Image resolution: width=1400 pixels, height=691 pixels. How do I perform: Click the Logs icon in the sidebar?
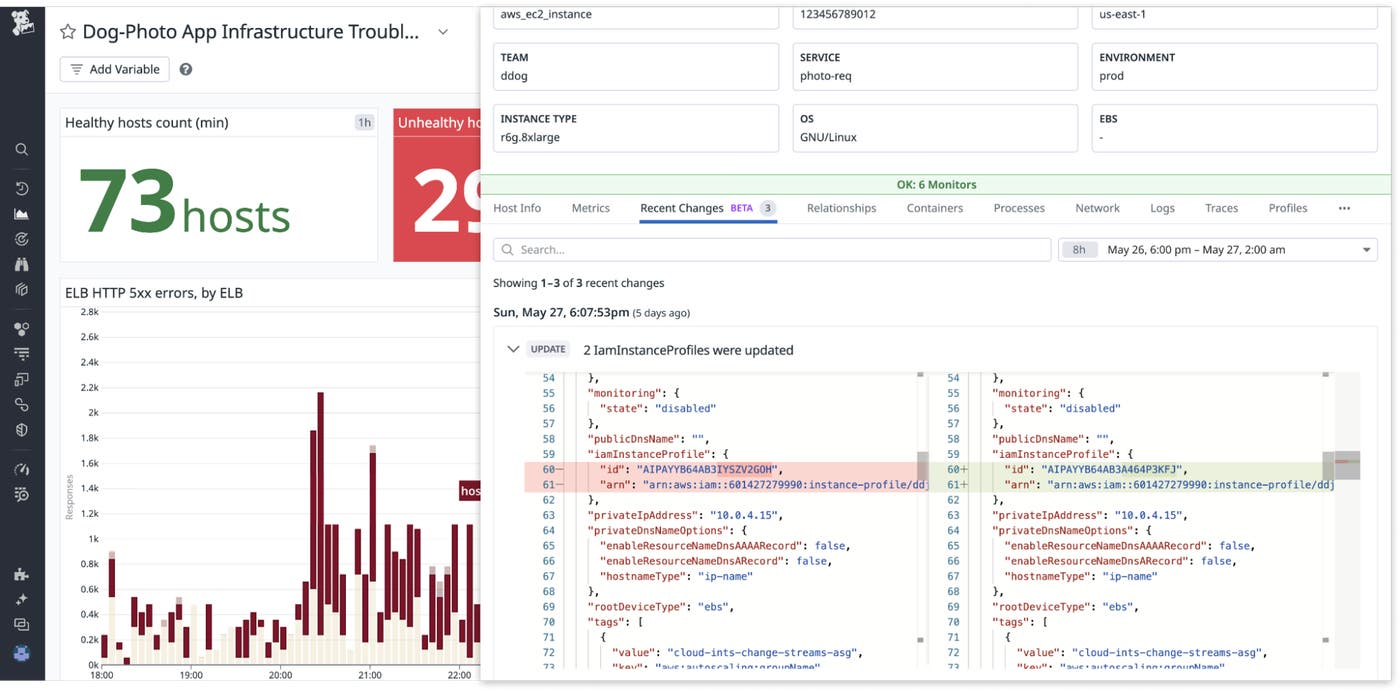click(22, 352)
